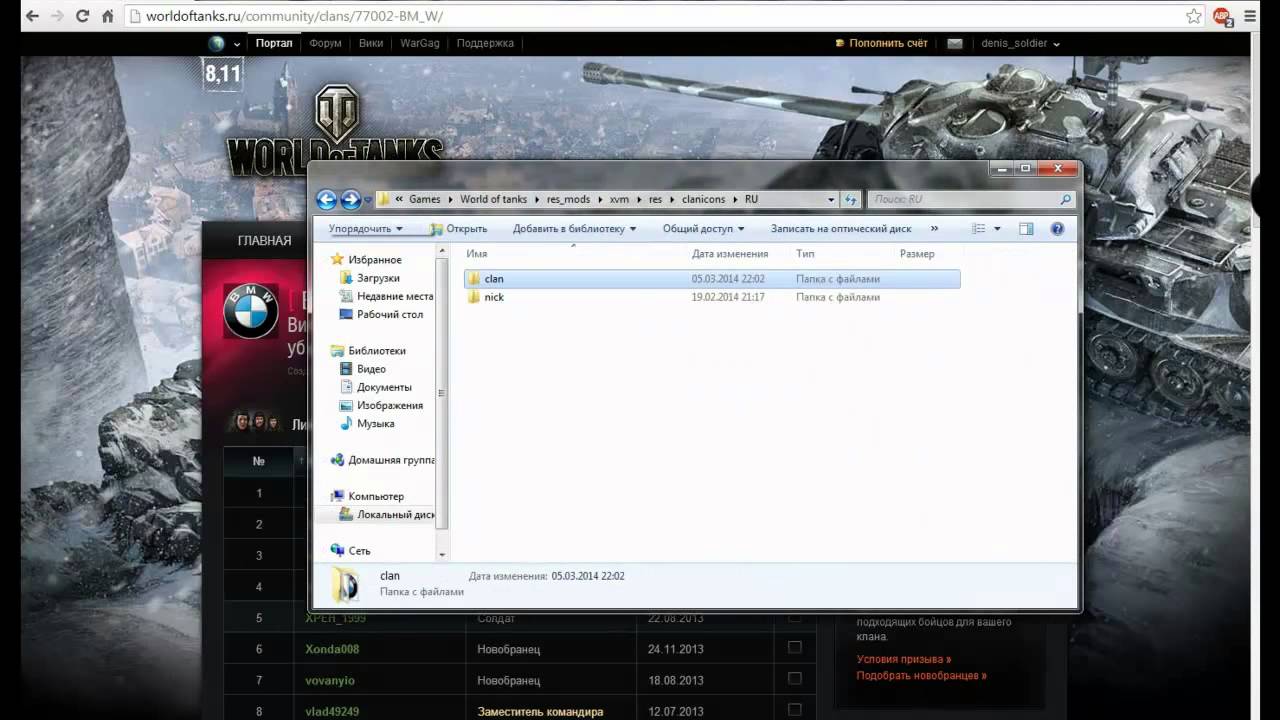
Task: Sort by Имя column header
Action: click(476, 254)
